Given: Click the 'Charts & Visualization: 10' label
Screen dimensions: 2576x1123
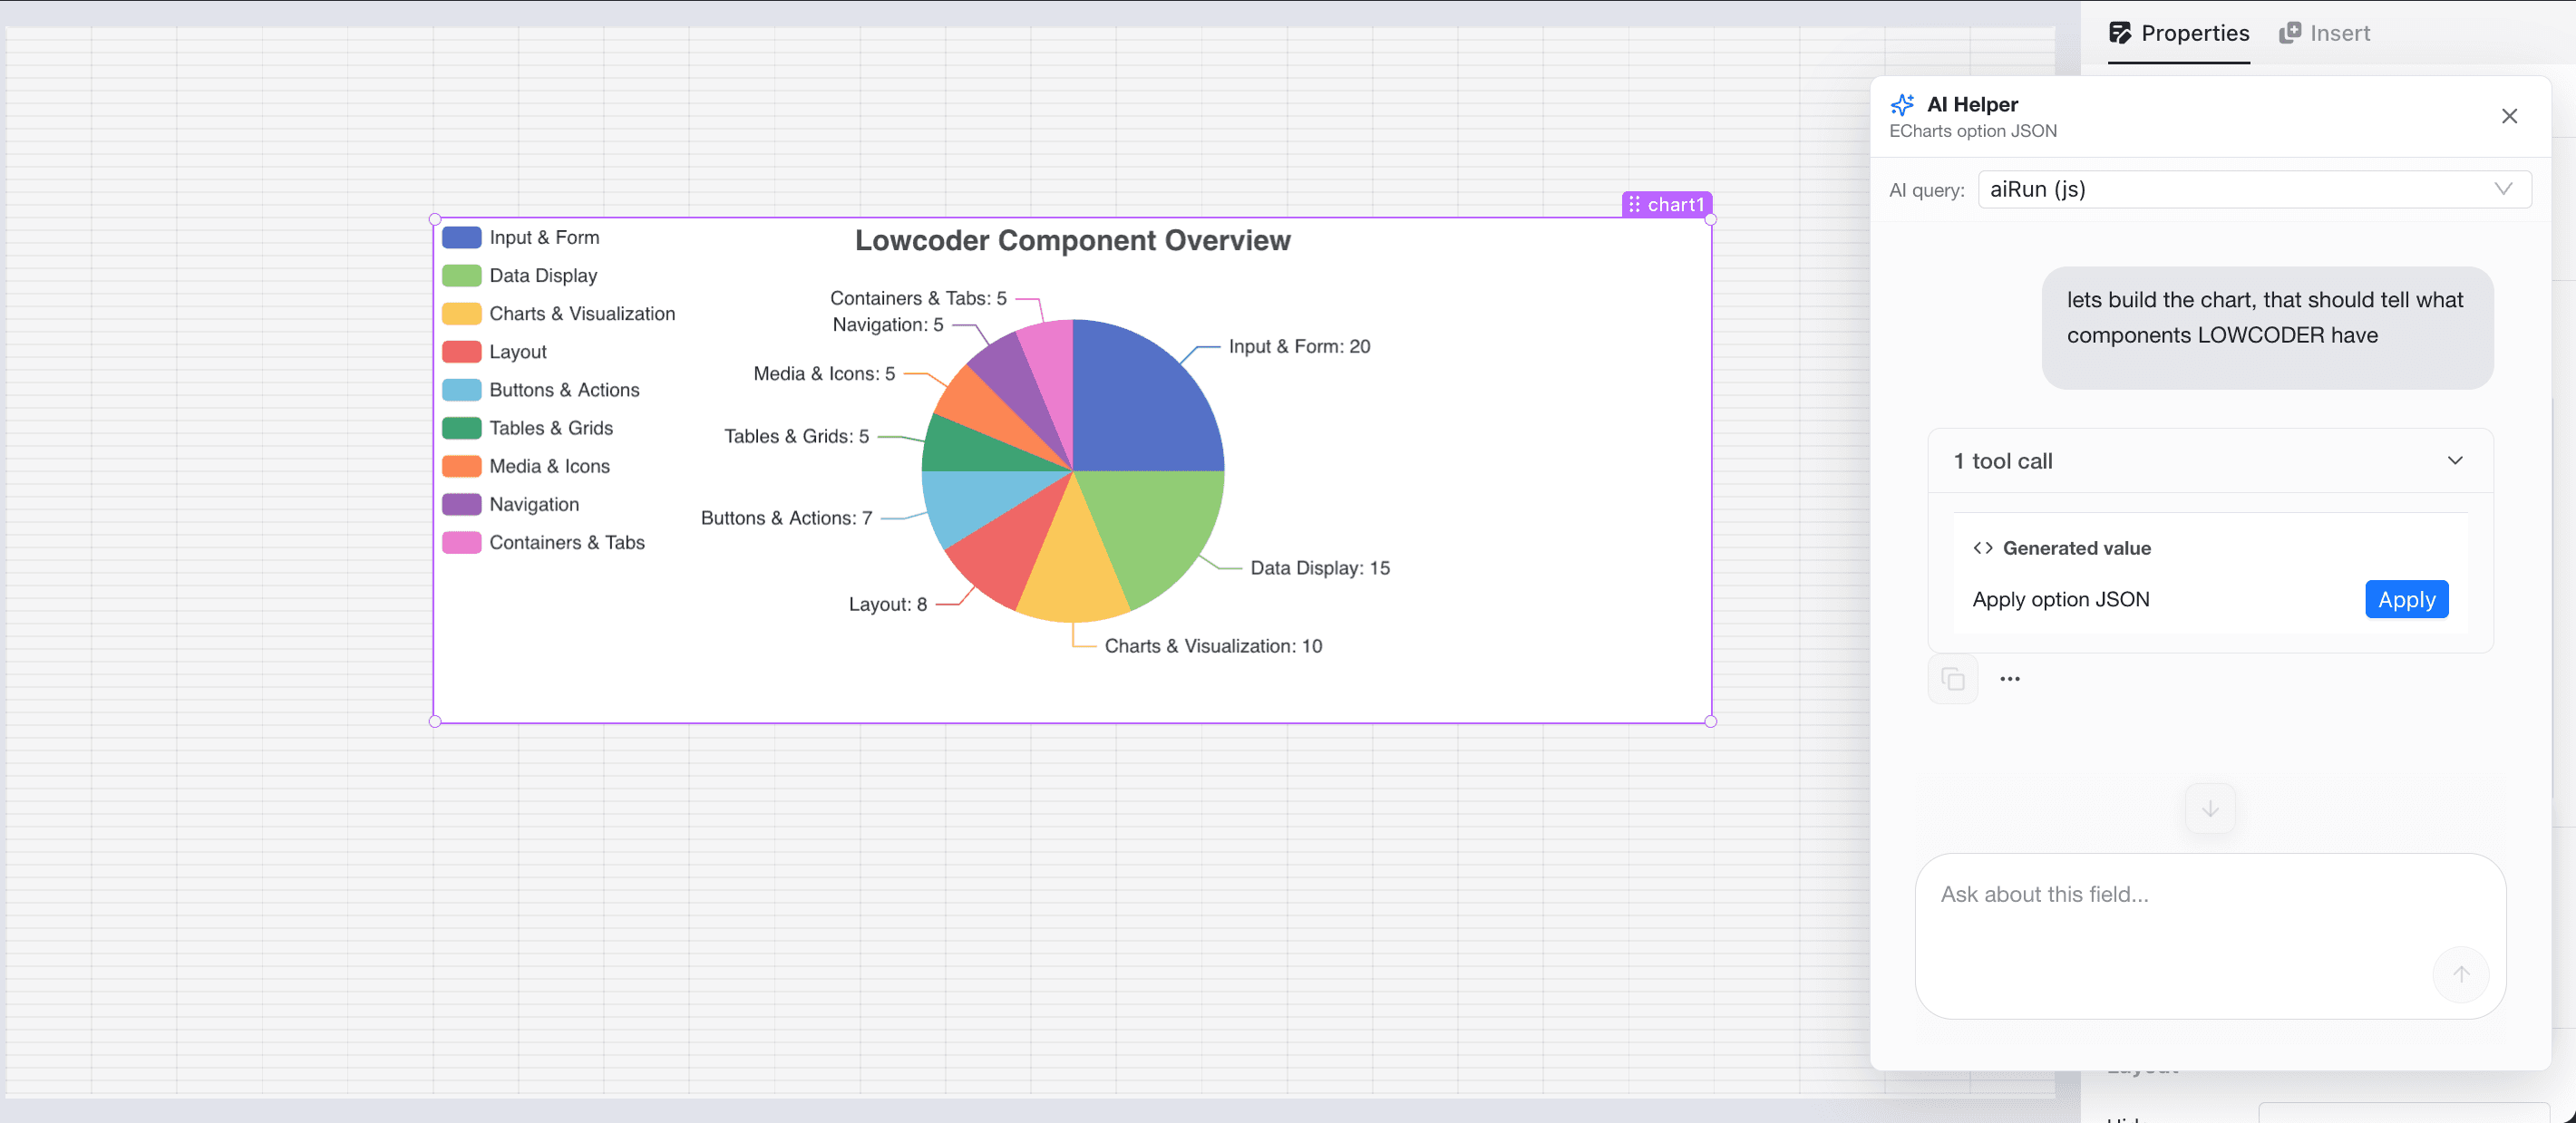Looking at the screenshot, I should 1213,646.
